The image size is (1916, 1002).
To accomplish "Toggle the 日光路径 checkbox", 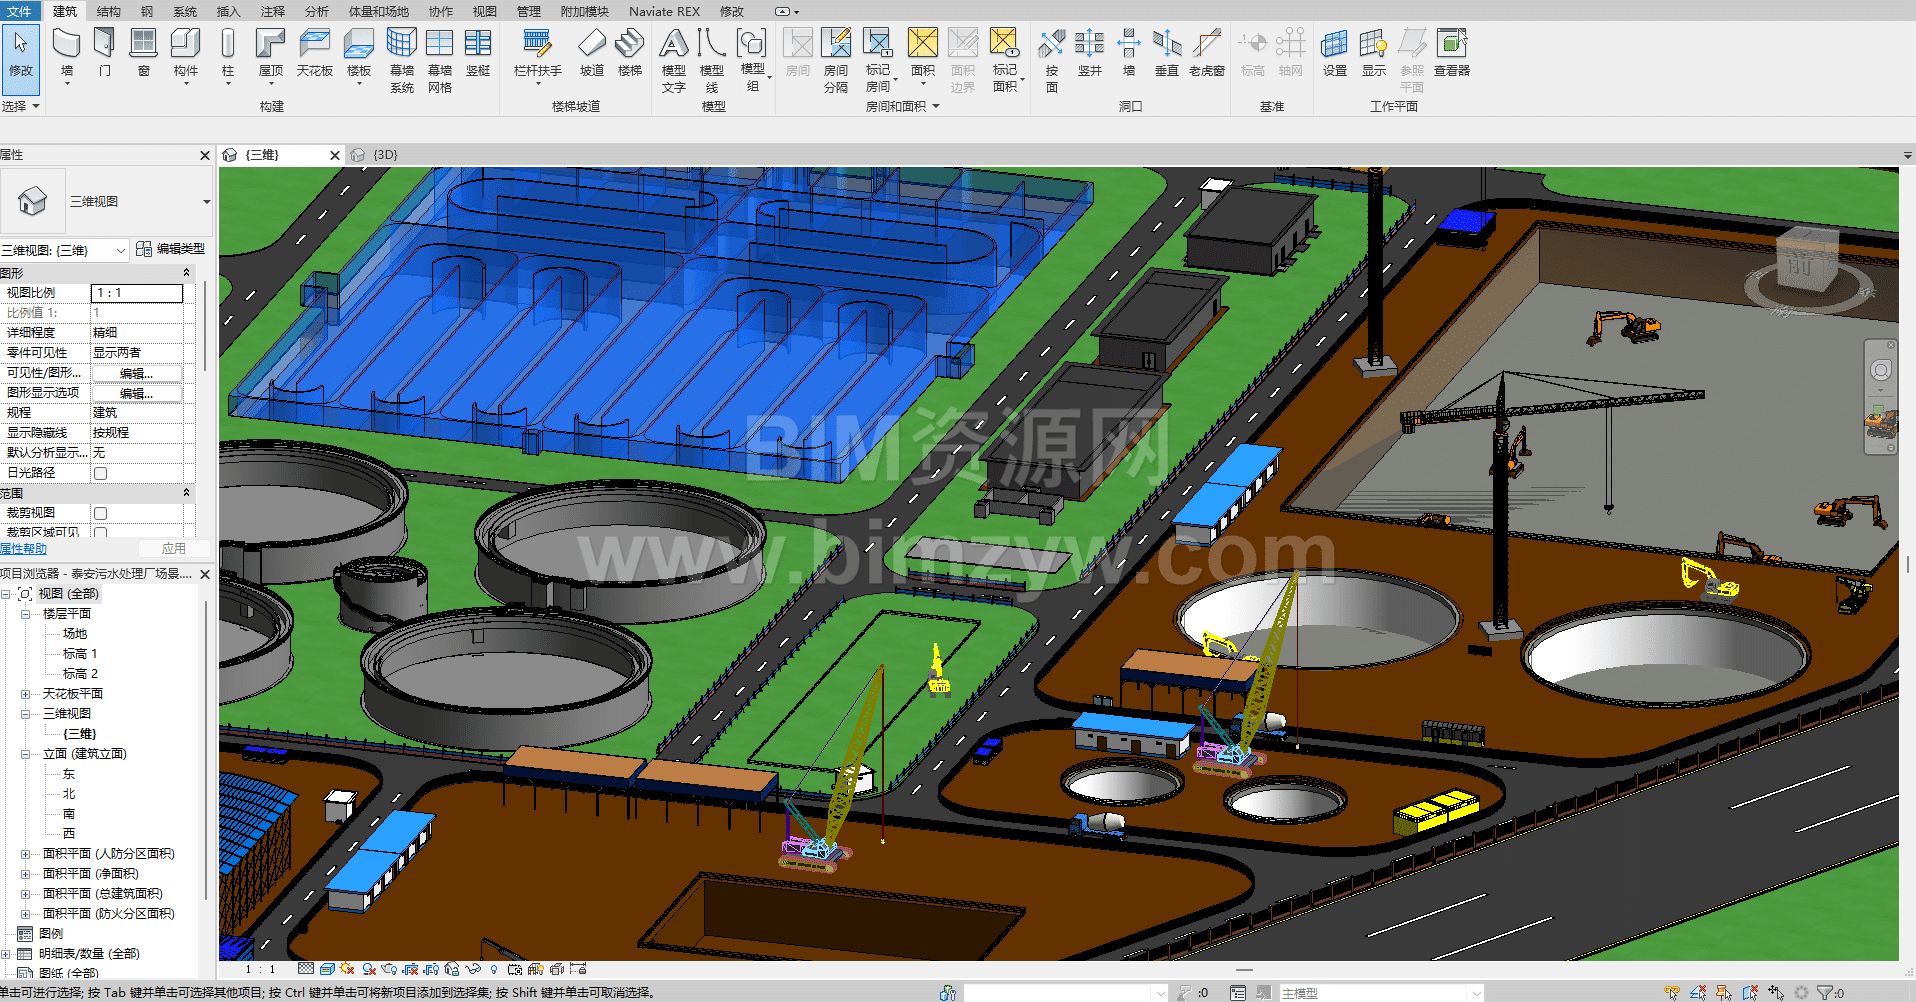I will pos(101,473).
